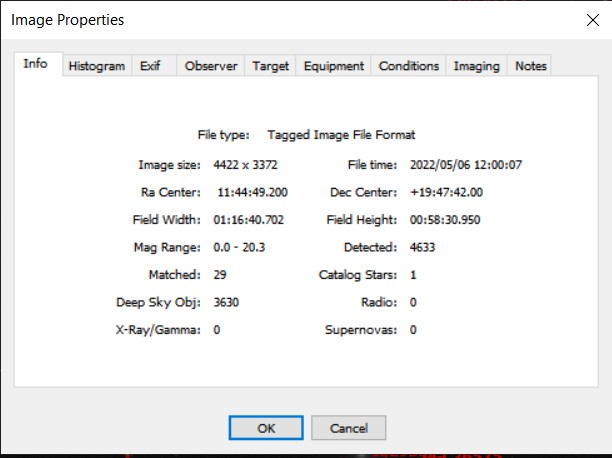
Task: Open the Conditions tab
Action: (x=409, y=66)
